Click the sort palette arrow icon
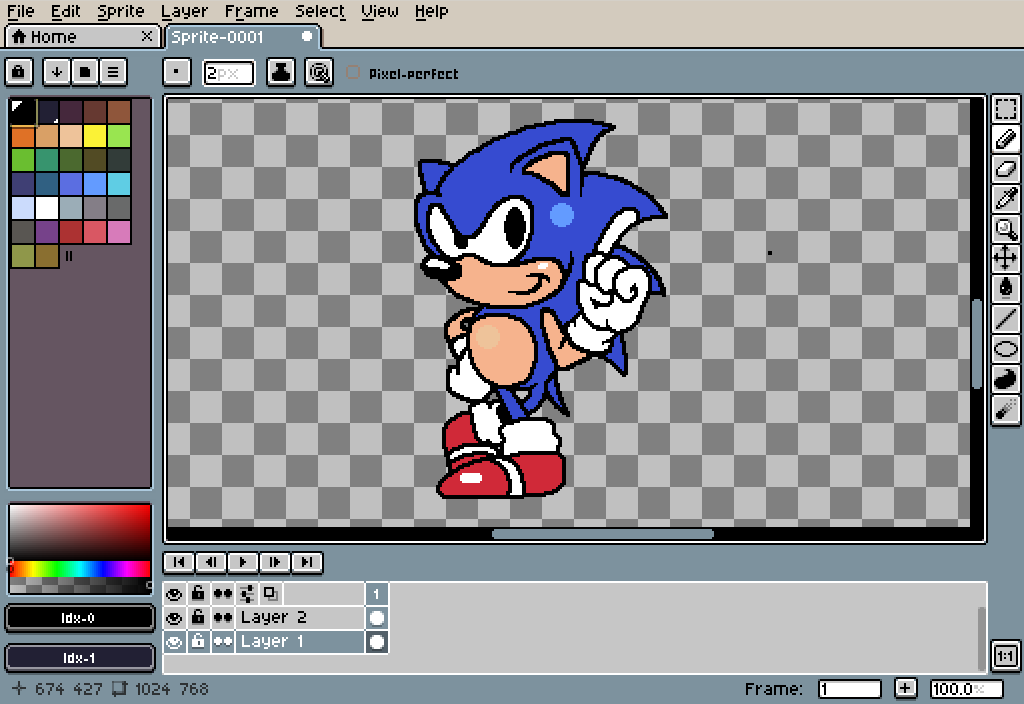 click(x=57, y=72)
